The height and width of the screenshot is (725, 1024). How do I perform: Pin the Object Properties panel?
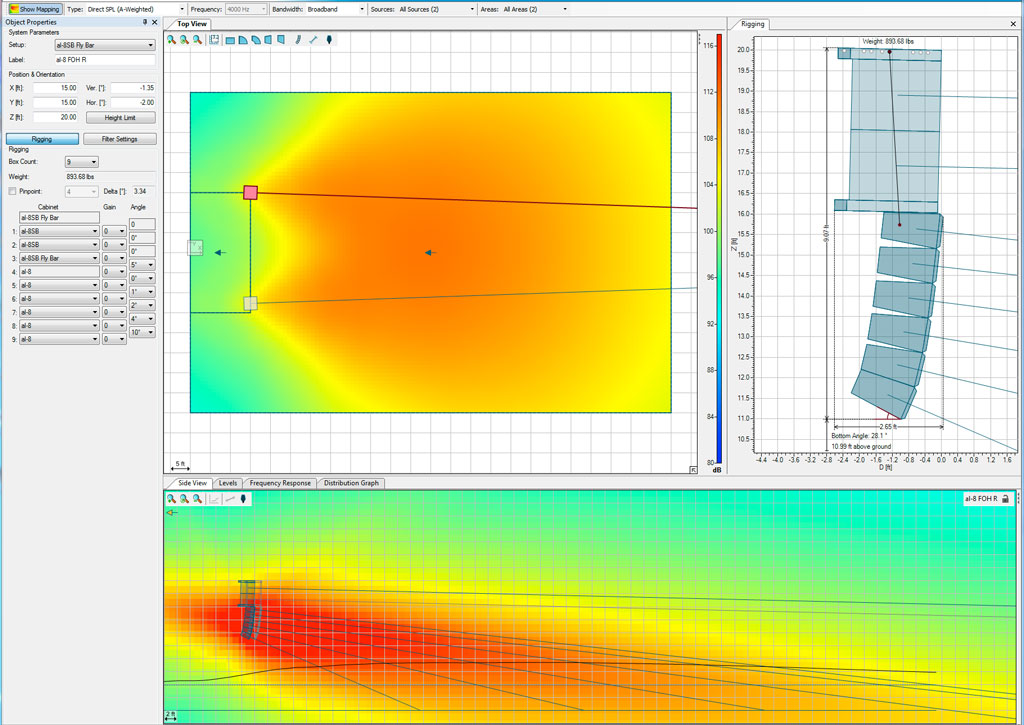click(x=145, y=22)
